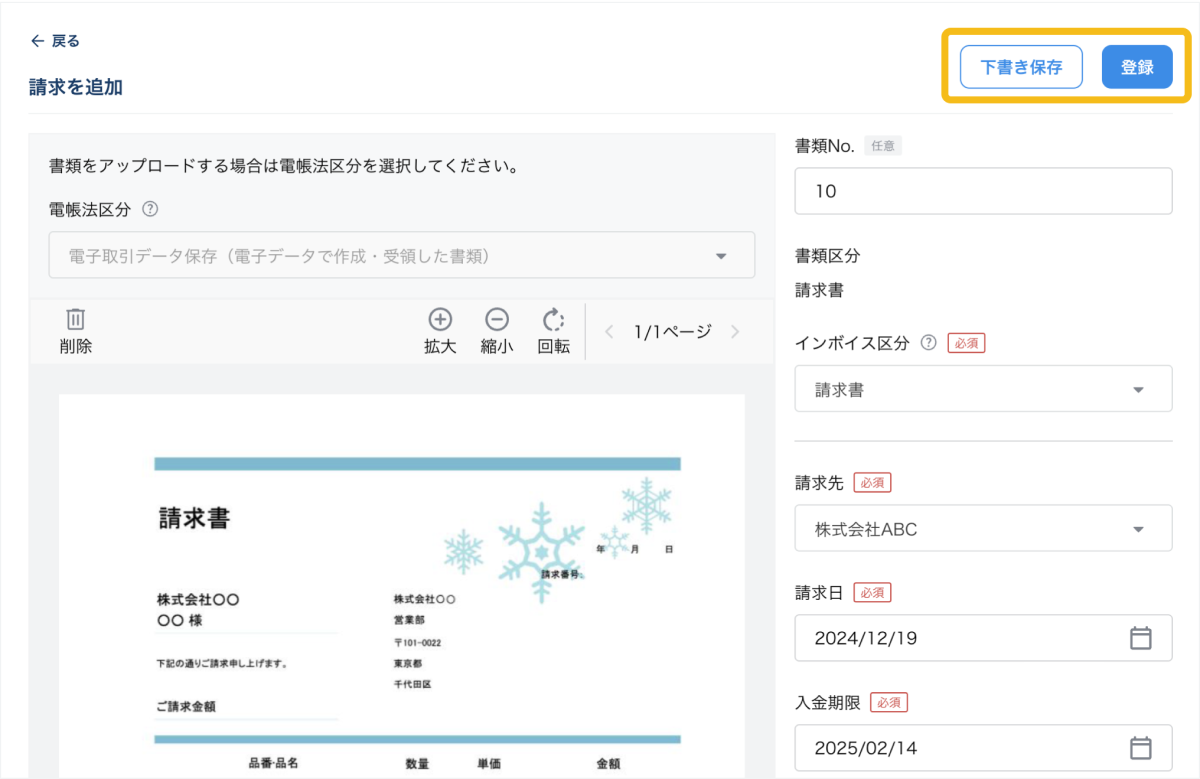
Task: Click the blue 登録 button
Action: 1137,68
